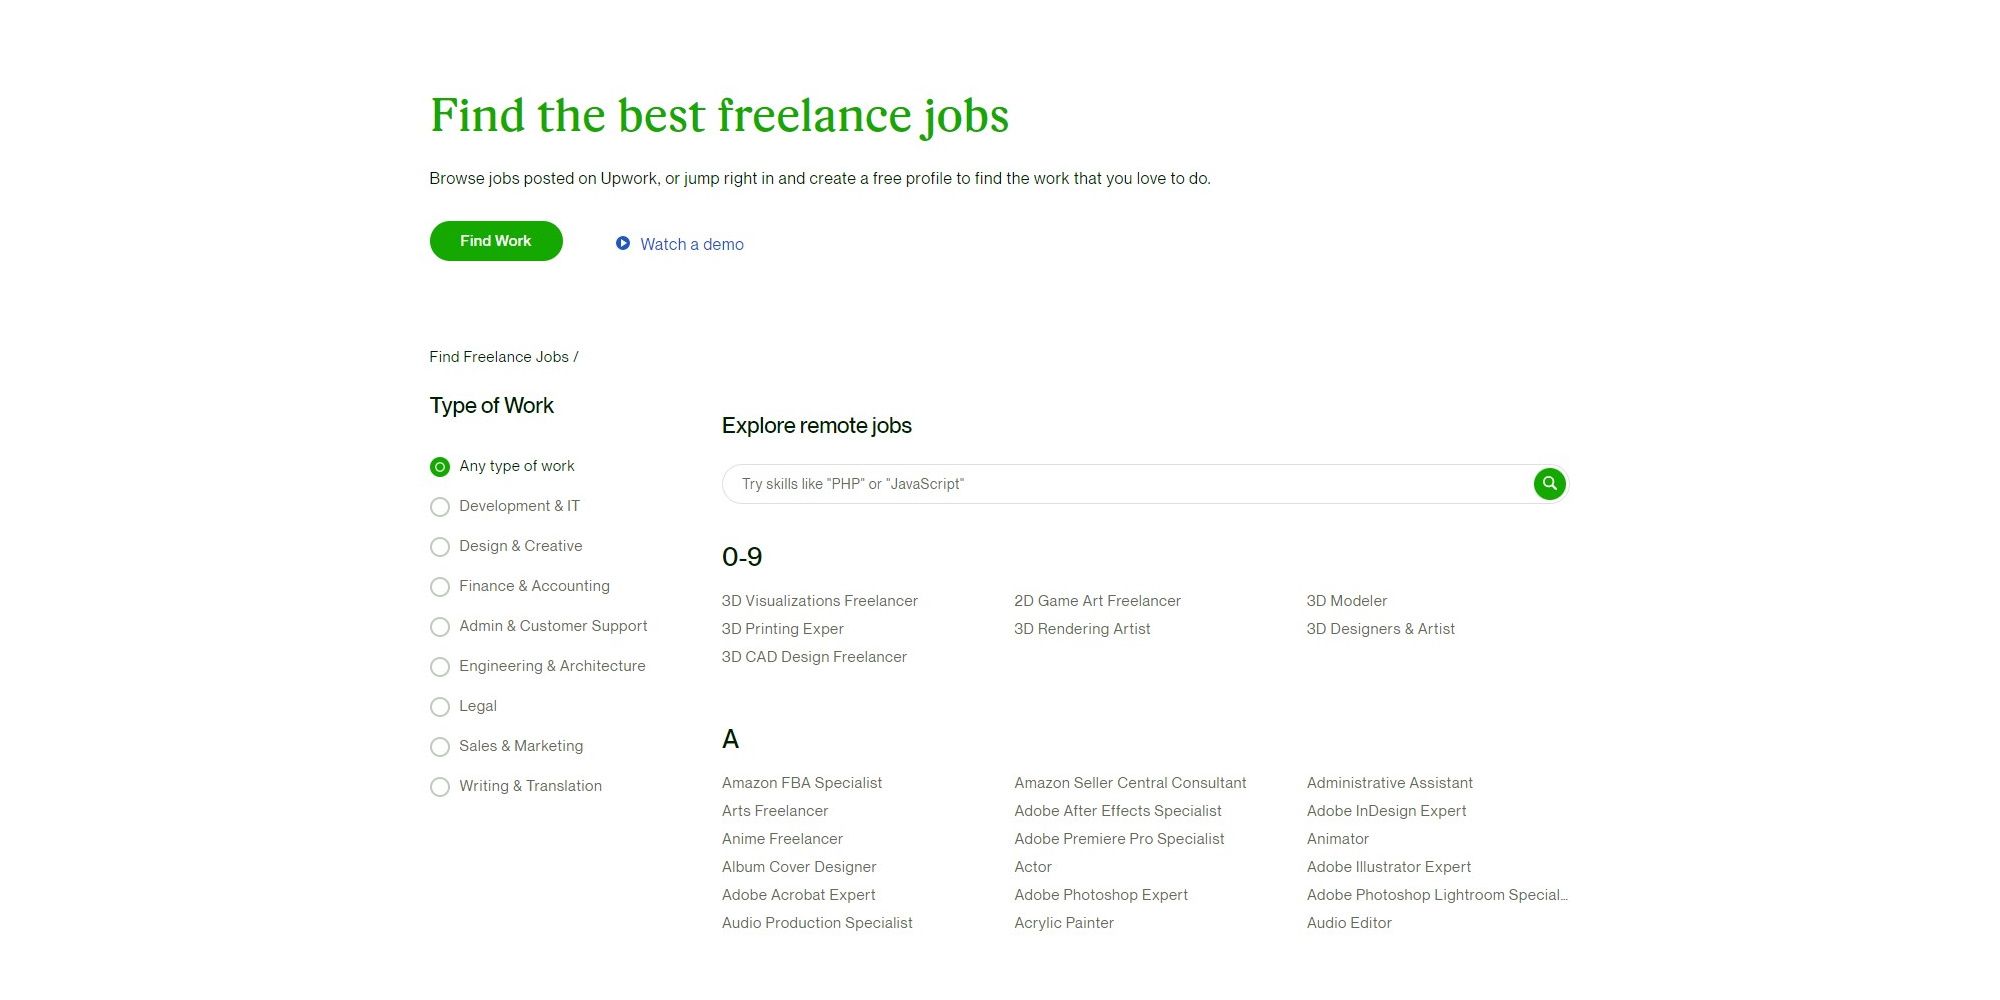The width and height of the screenshot is (2000, 1000).
Task: Go to Amazon FBA Specialist jobs
Action: coord(801,783)
